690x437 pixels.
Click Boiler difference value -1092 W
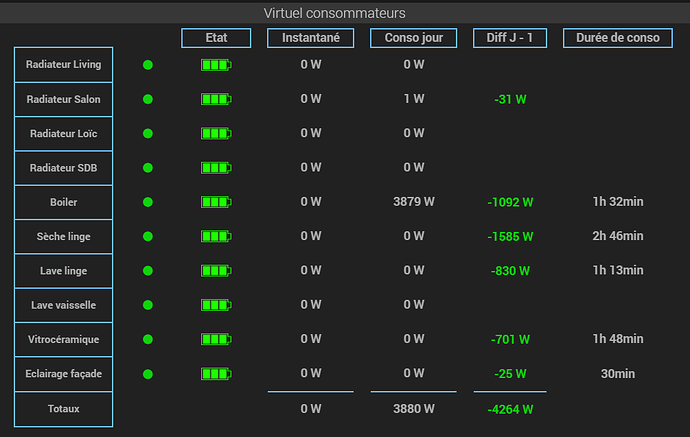click(x=510, y=202)
